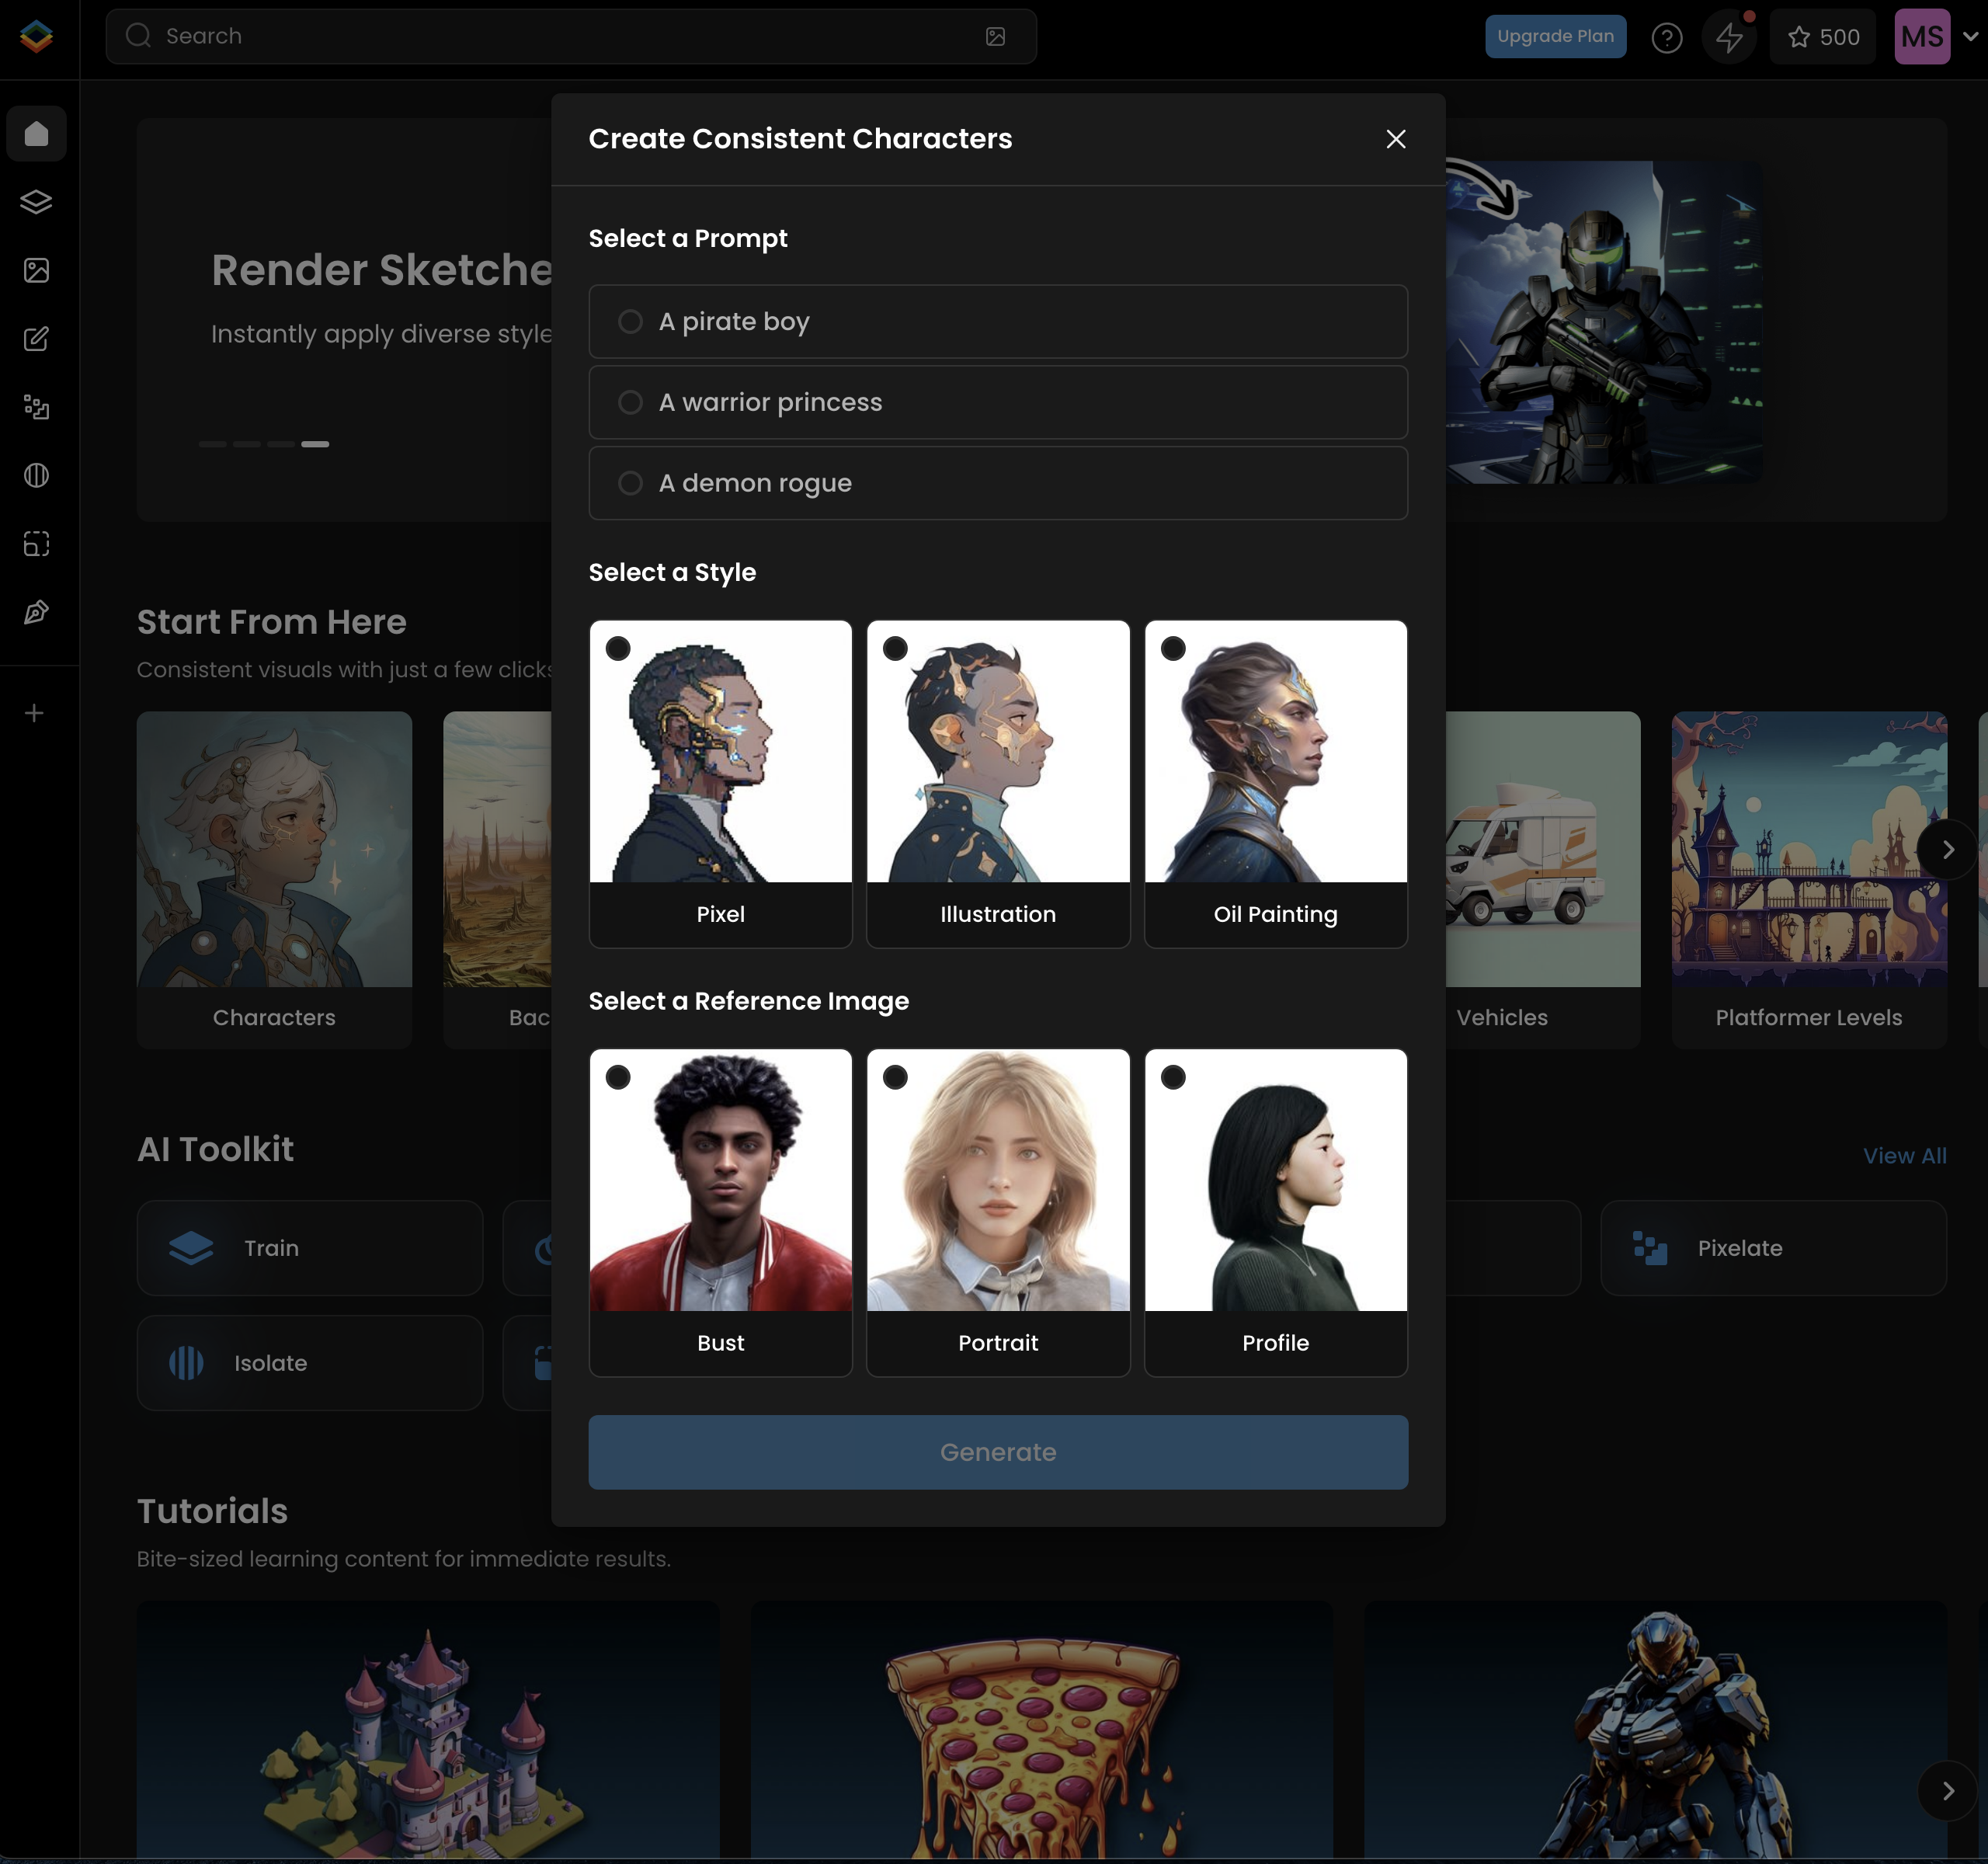Click the Generate button

pyautogui.click(x=998, y=1452)
